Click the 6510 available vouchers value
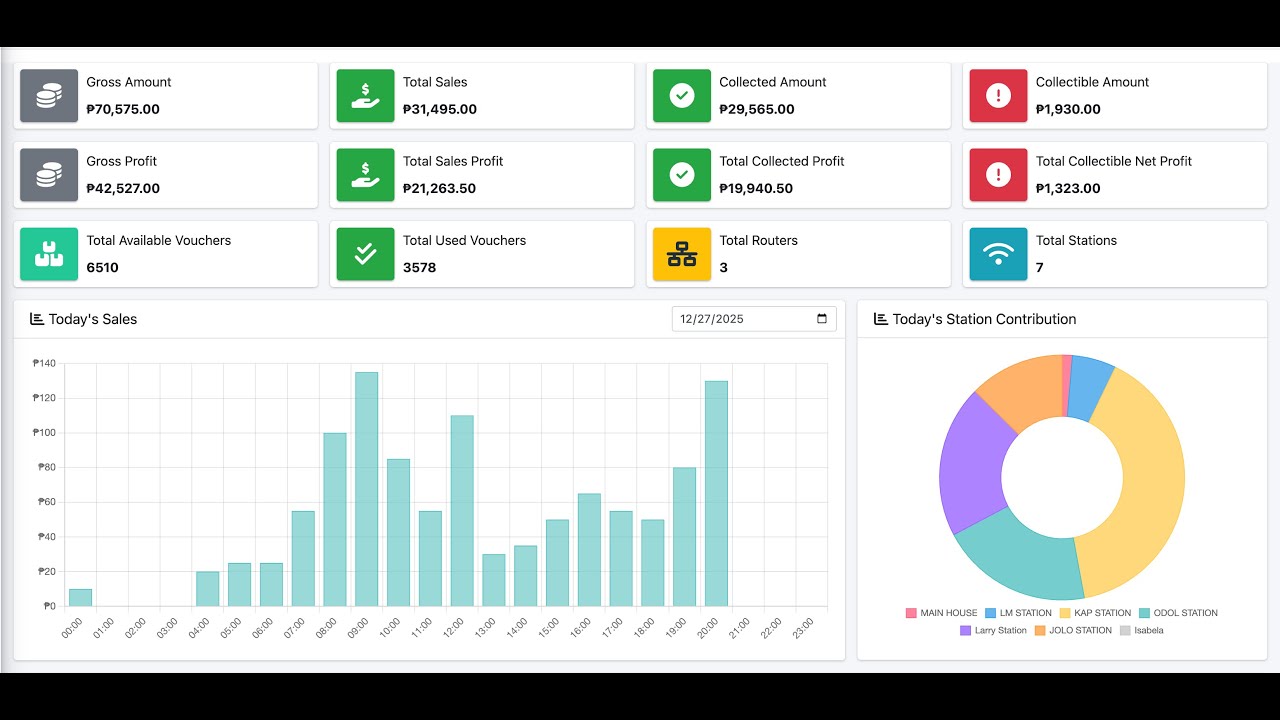 [x=102, y=267]
